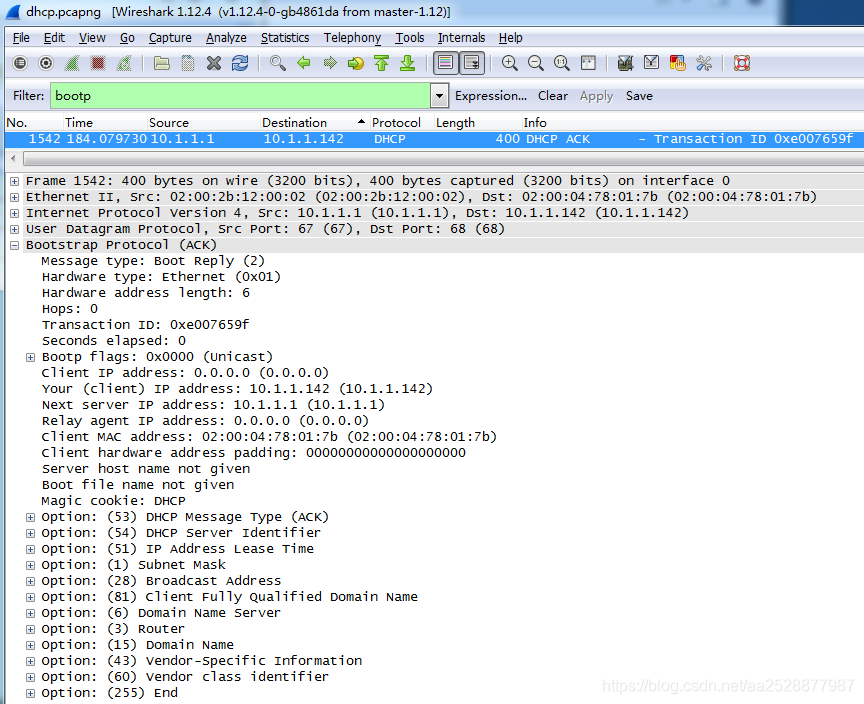Stop the running capture (red square)

tap(98, 63)
